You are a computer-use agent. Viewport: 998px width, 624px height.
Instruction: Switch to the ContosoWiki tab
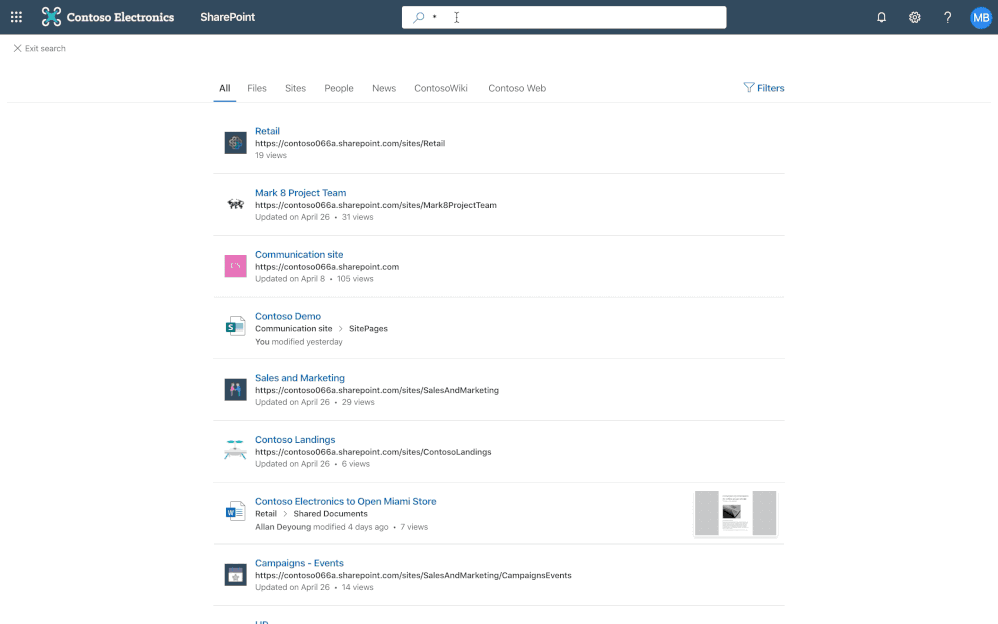(x=440, y=89)
